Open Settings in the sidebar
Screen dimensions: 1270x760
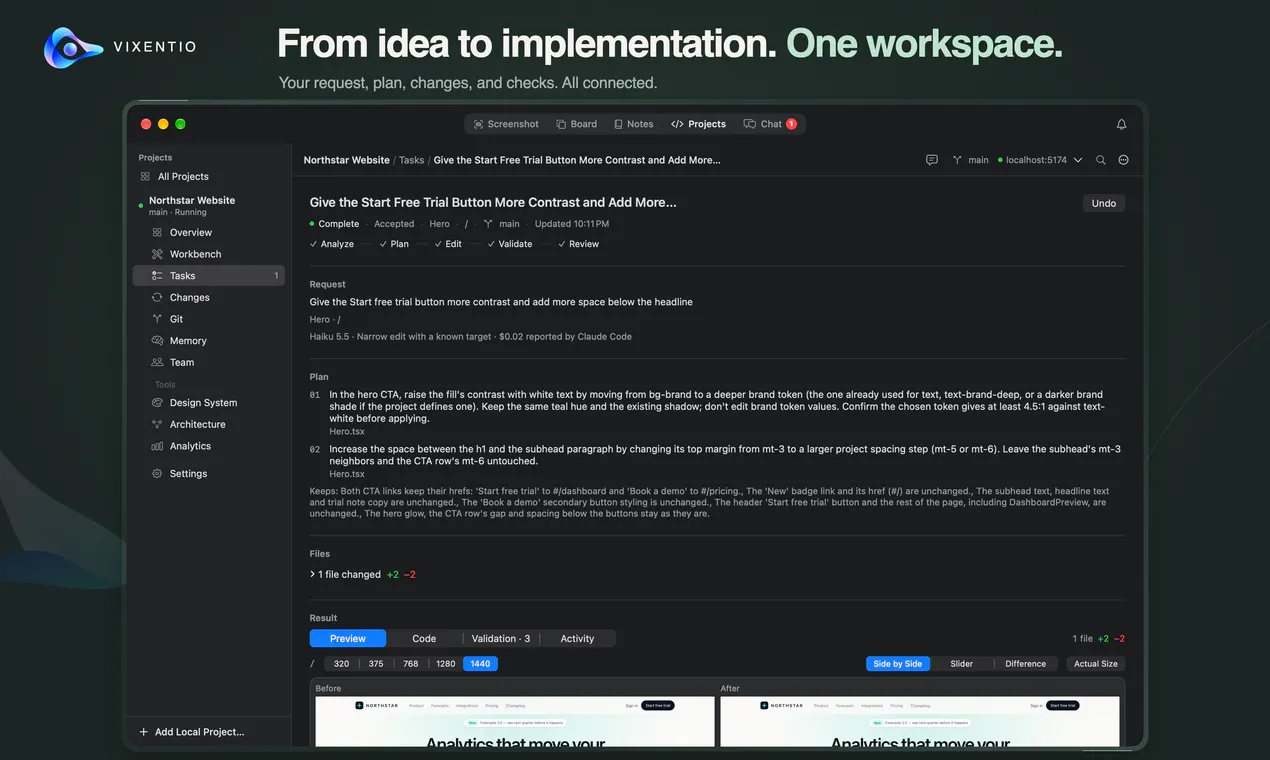pos(208,473)
